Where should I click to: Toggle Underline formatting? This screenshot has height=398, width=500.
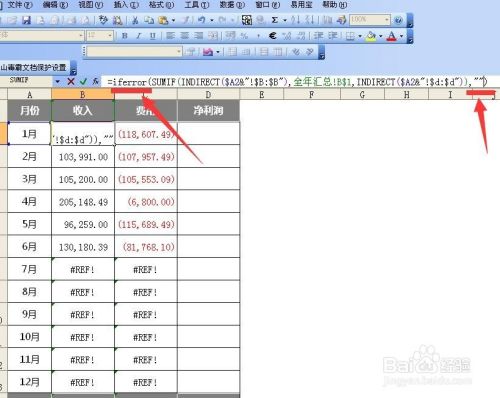click(x=153, y=35)
